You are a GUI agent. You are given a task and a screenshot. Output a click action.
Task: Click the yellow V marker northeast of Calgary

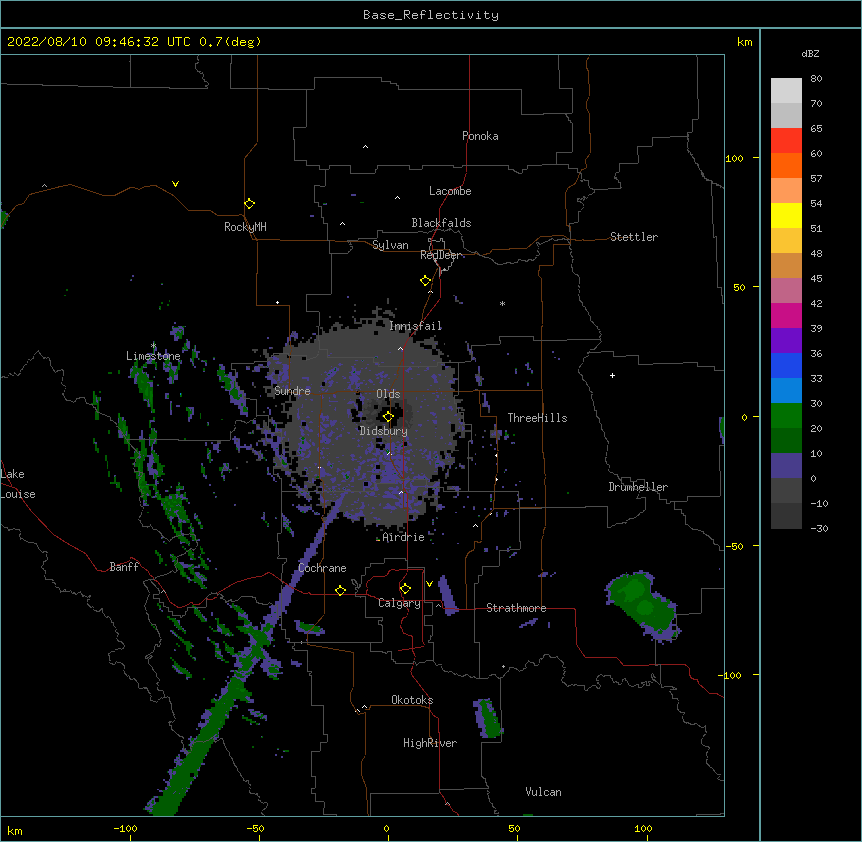point(429,584)
